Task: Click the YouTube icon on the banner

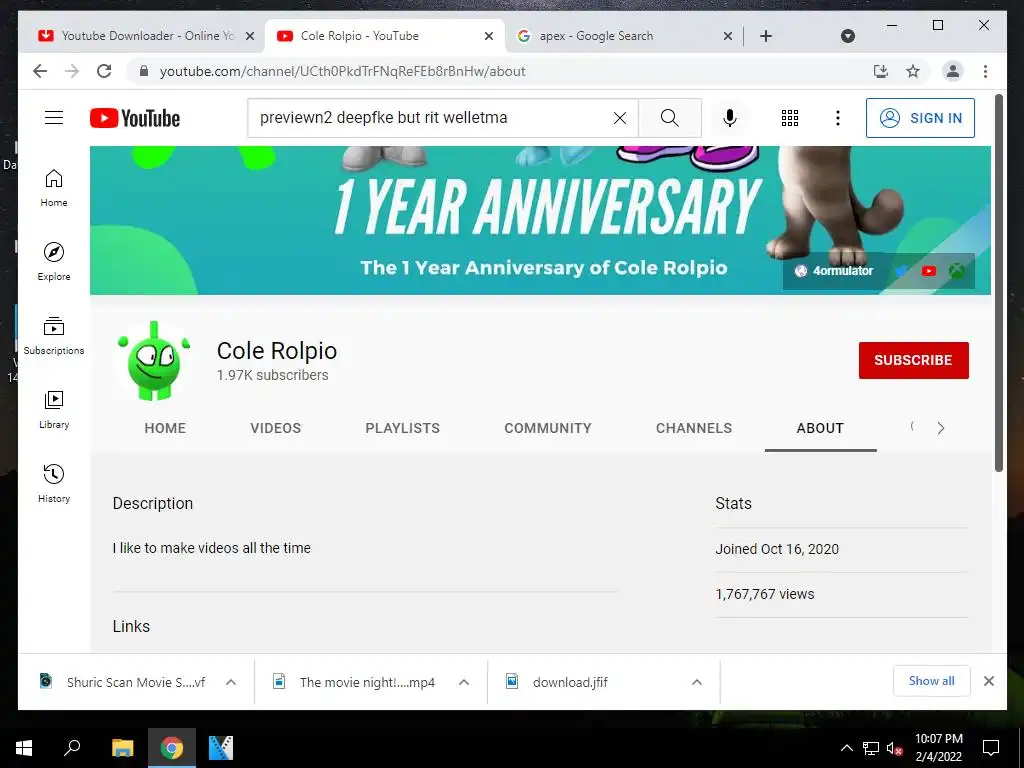Action: (929, 270)
